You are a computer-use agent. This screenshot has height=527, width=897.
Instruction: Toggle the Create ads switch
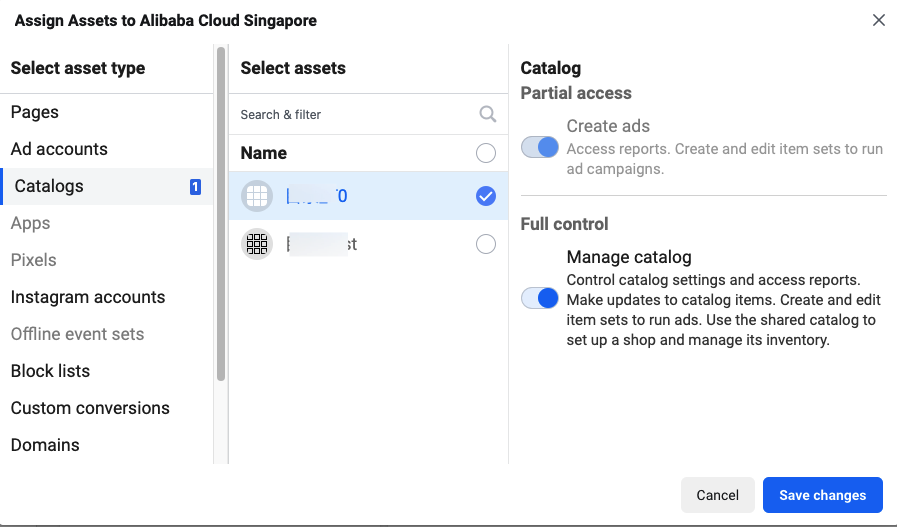coord(540,147)
